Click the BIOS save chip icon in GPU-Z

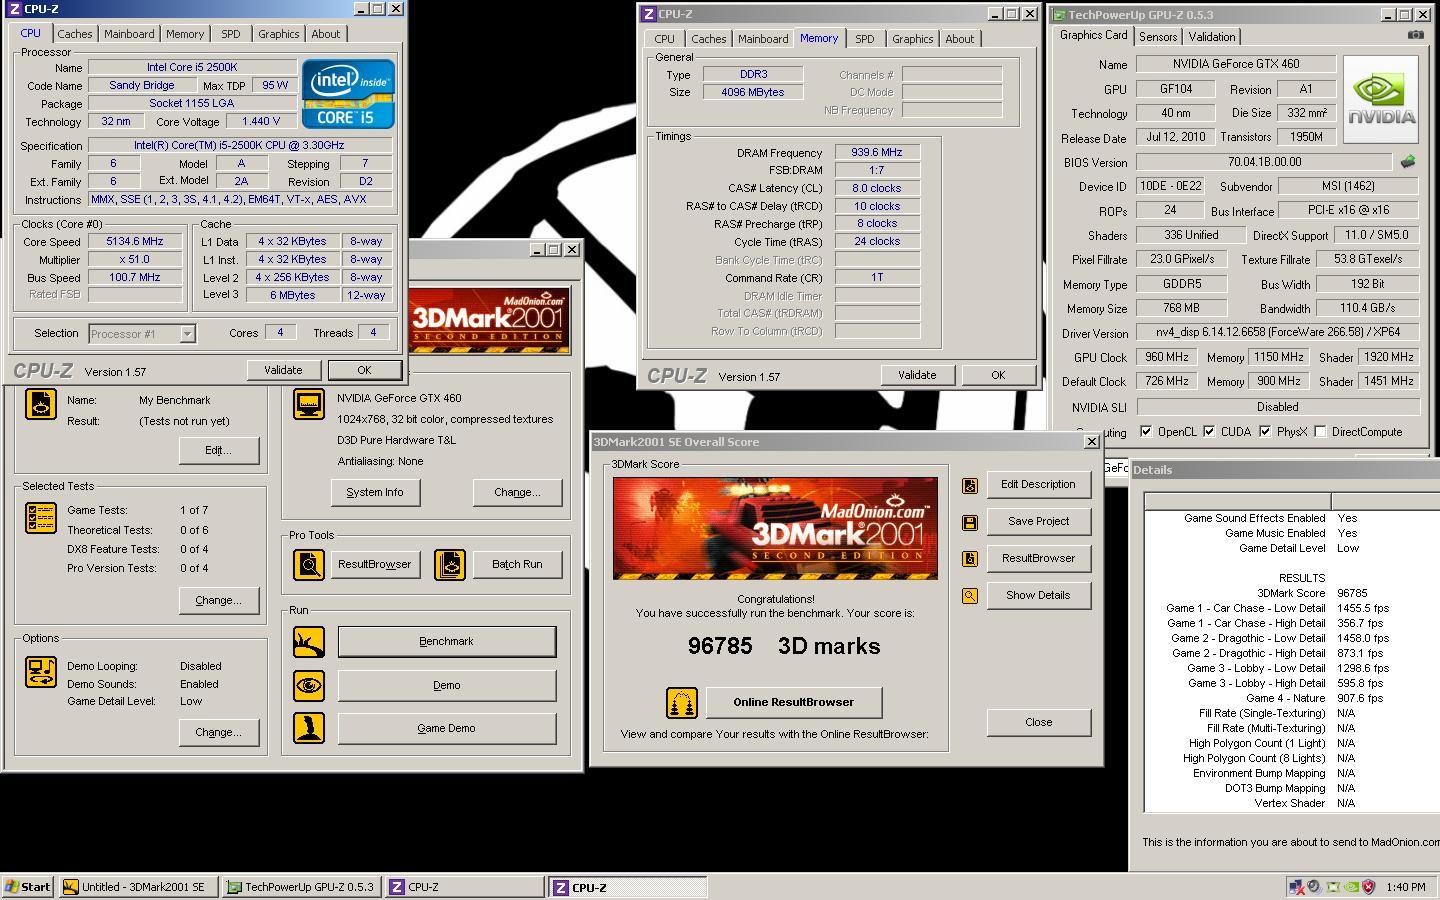pos(1408,161)
